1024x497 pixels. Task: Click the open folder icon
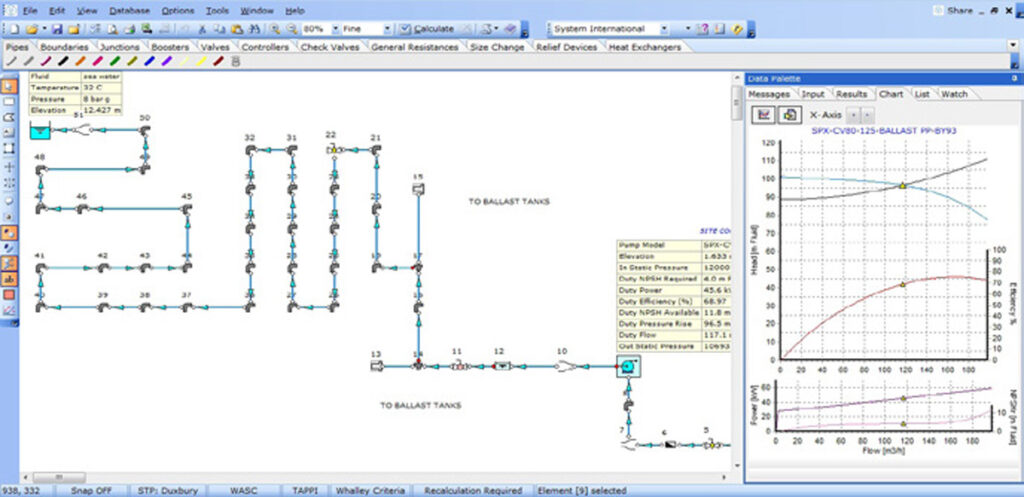point(30,29)
